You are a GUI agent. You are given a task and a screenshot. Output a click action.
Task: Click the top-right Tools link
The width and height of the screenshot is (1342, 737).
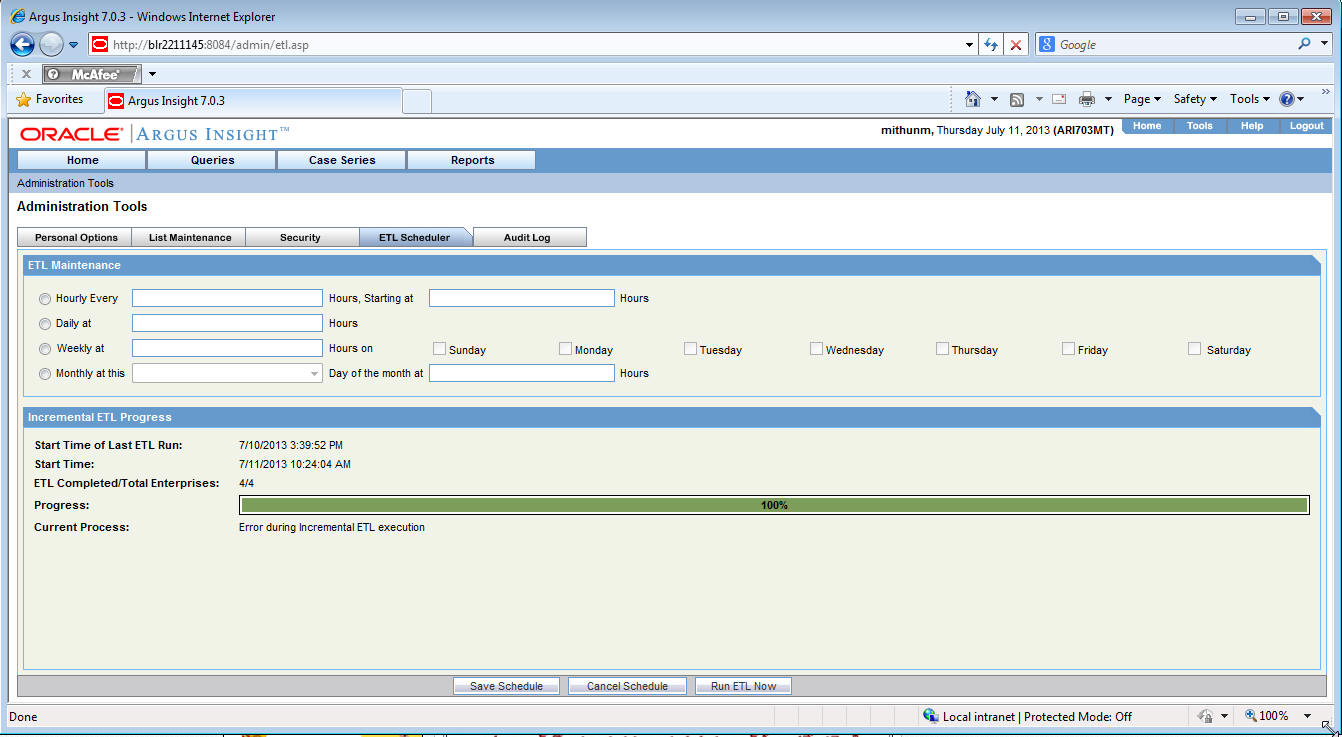coord(1199,126)
